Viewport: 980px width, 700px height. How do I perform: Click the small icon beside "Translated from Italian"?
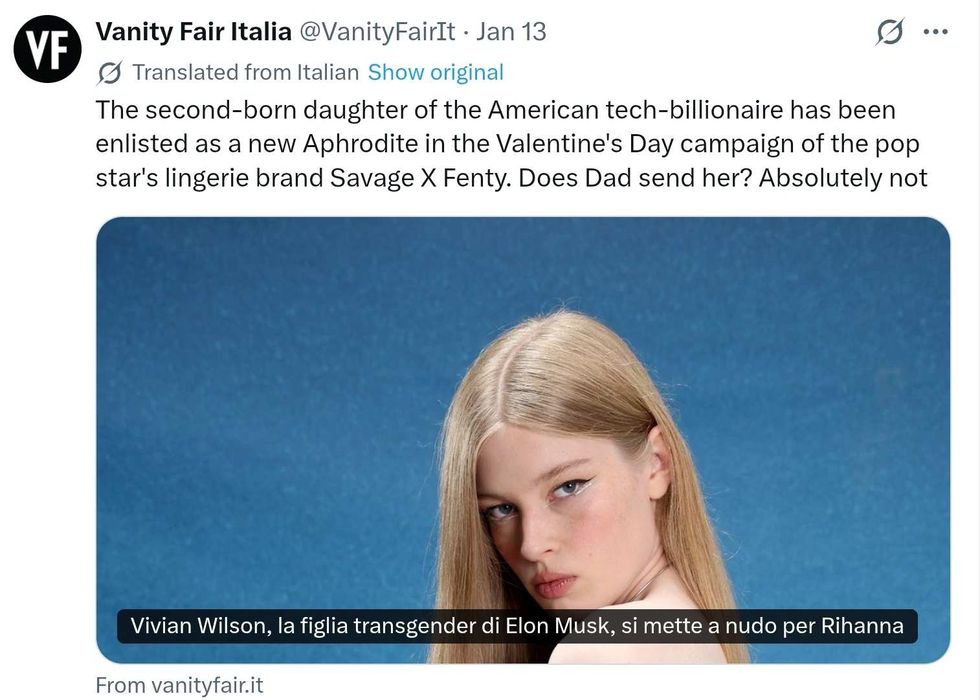pyautogui.click(x=111, y=72)
